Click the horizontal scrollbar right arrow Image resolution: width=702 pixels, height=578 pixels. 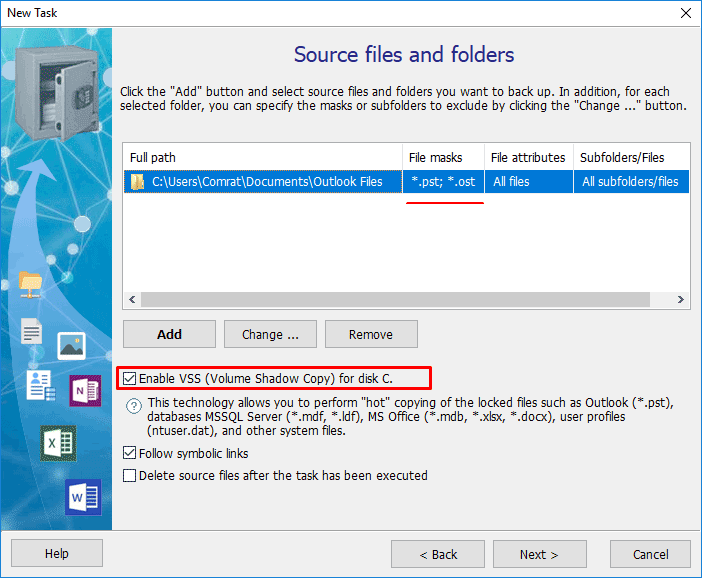681,300
